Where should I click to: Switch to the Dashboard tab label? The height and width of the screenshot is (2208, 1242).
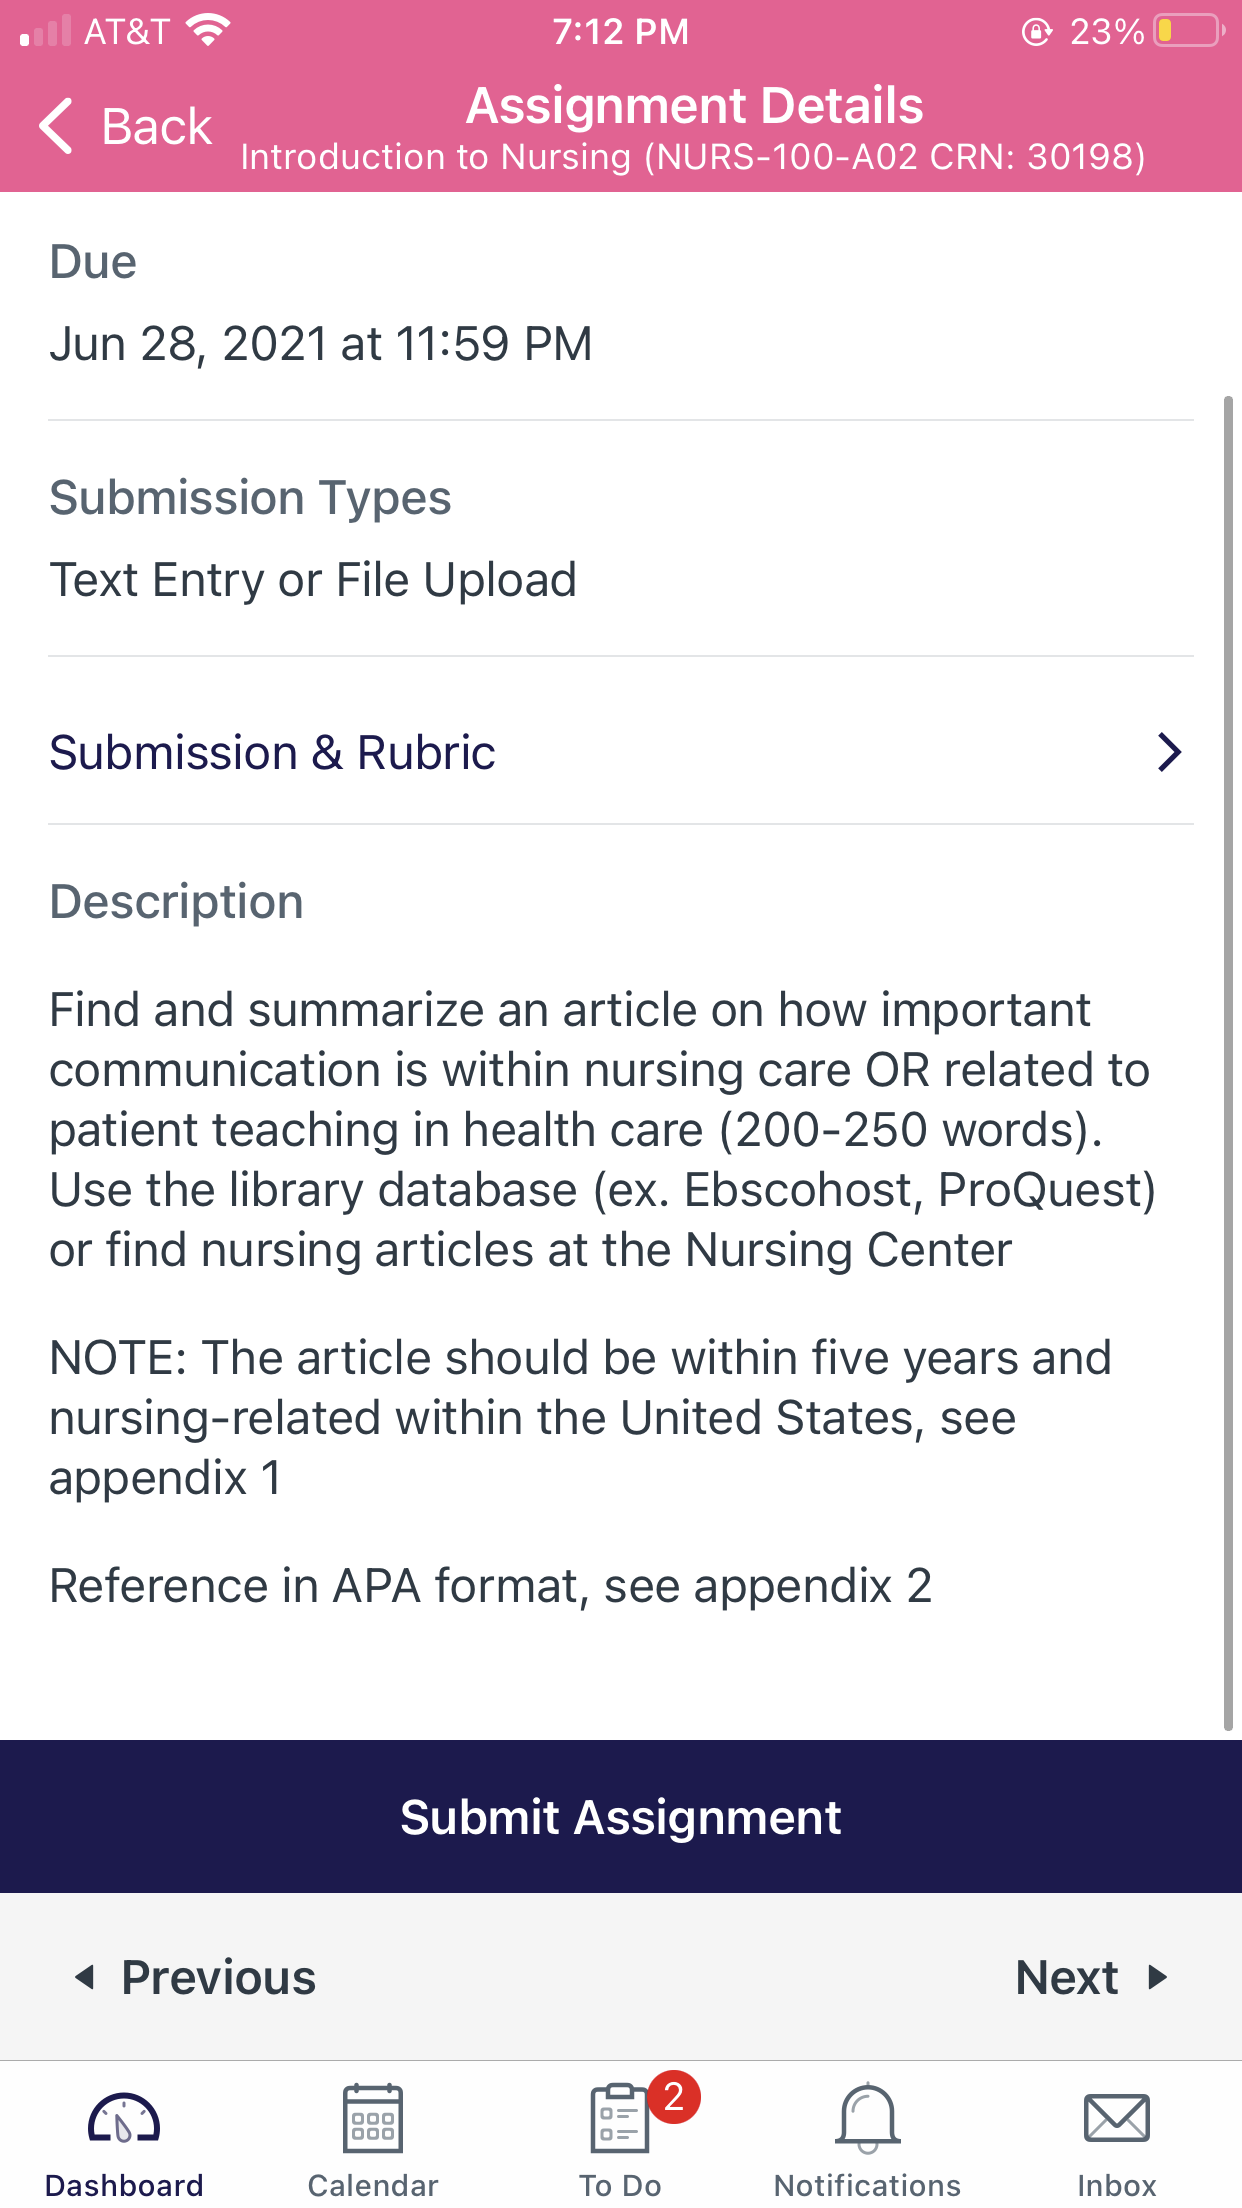coord(124,2185)
